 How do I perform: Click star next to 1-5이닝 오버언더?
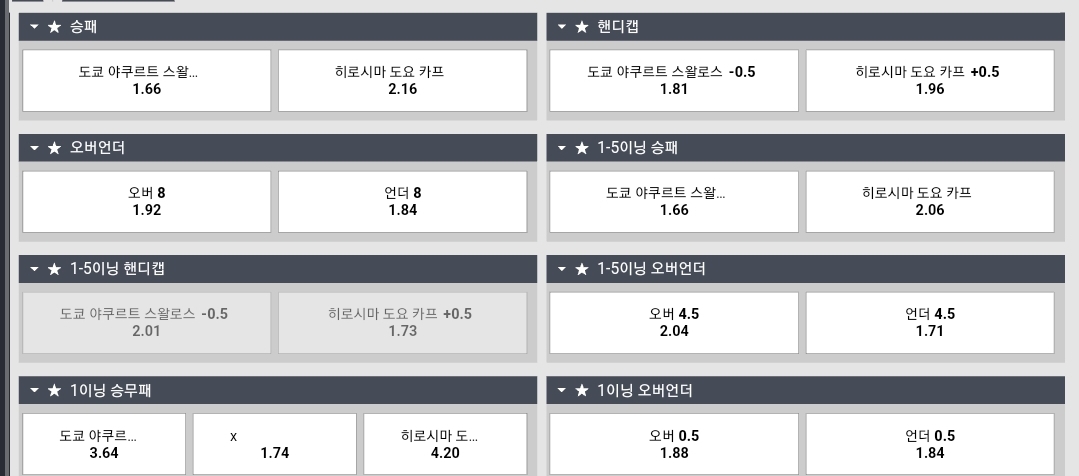point(582,270)
